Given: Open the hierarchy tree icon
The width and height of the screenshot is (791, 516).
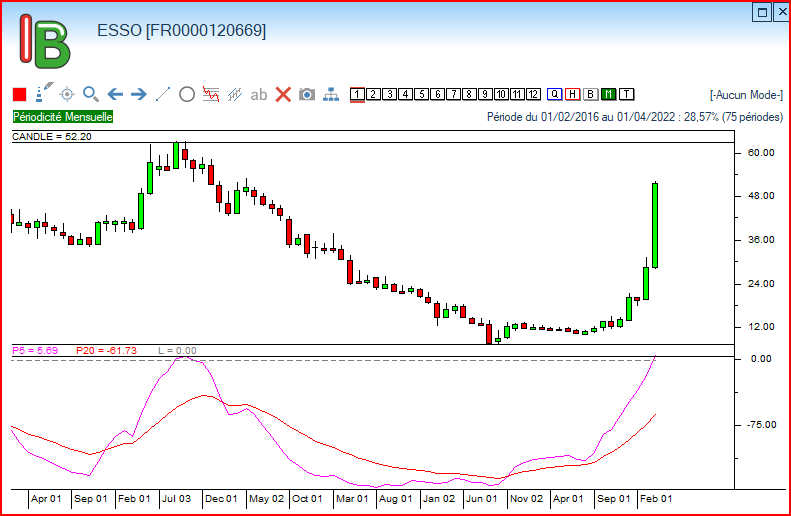Looking at the screenshot, I should tap(331, 94).
